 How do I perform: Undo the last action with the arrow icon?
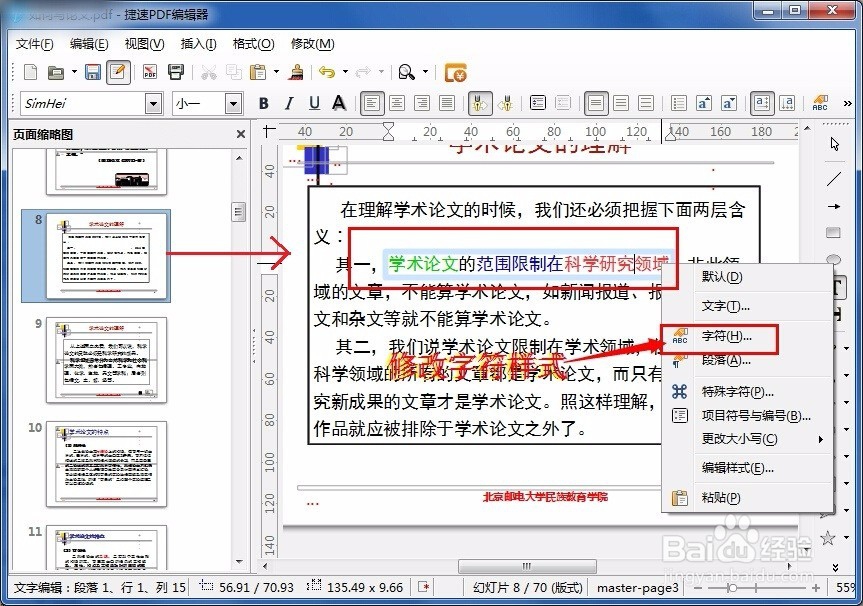coord(327,72)
